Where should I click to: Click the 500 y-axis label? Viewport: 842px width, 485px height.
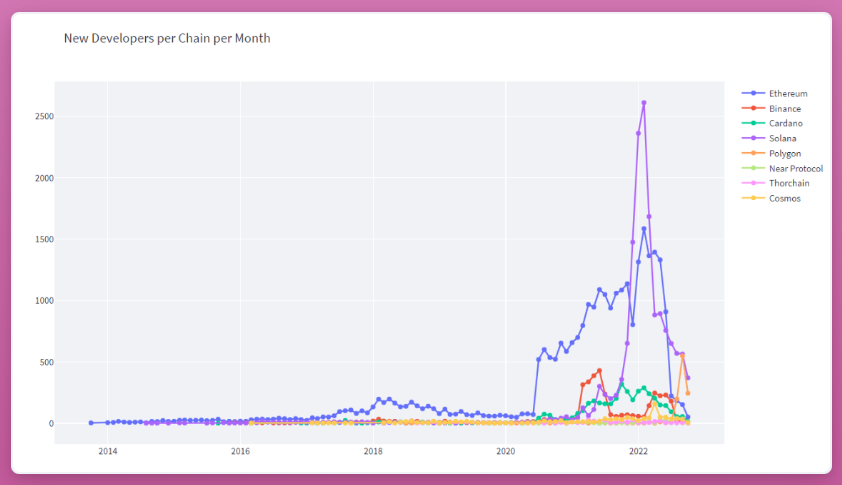coord(47,363)
